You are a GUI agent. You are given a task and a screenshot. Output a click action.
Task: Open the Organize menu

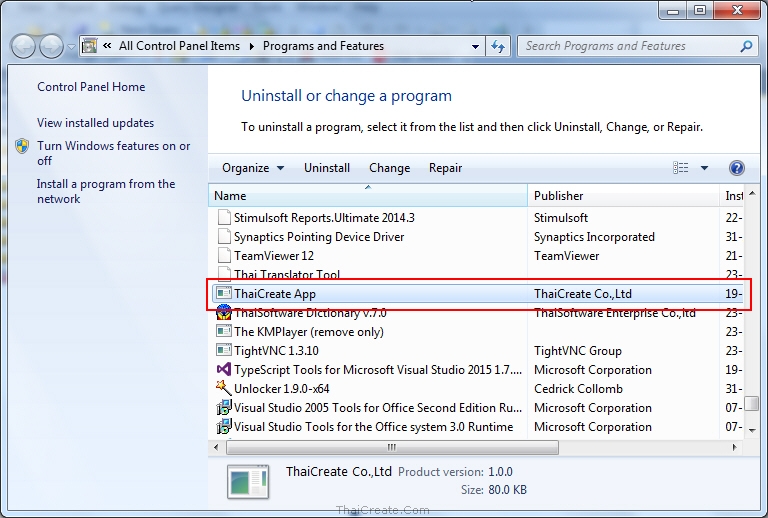click(x=253, y=168)
